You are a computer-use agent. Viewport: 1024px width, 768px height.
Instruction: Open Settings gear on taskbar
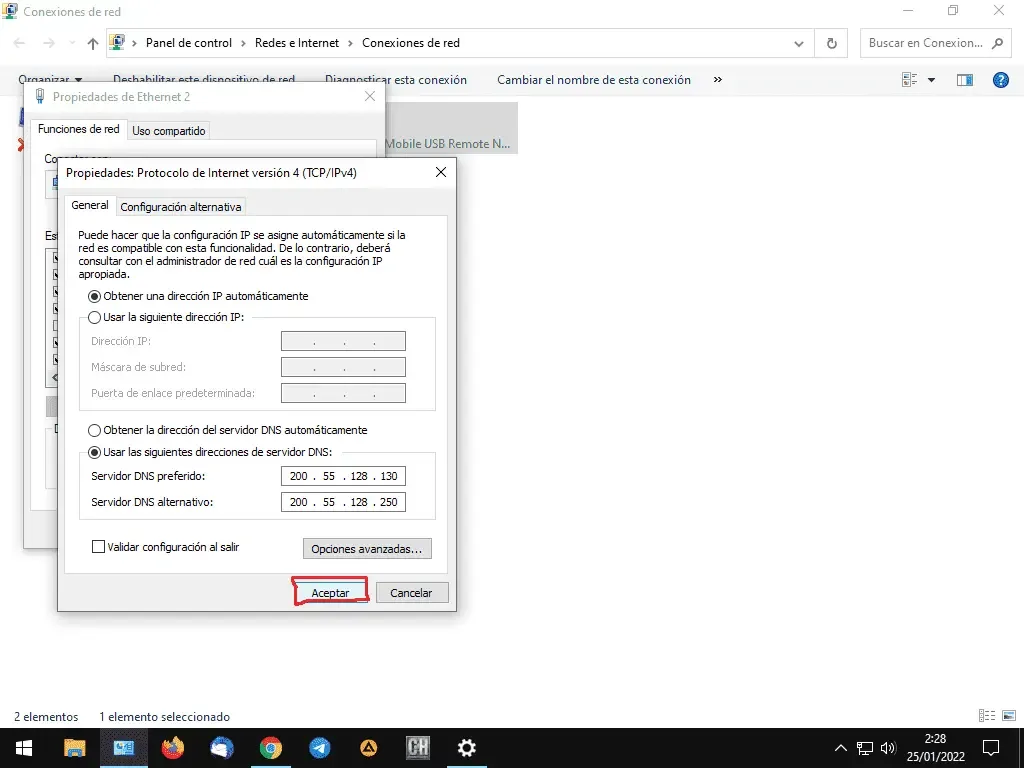point(466,748)
